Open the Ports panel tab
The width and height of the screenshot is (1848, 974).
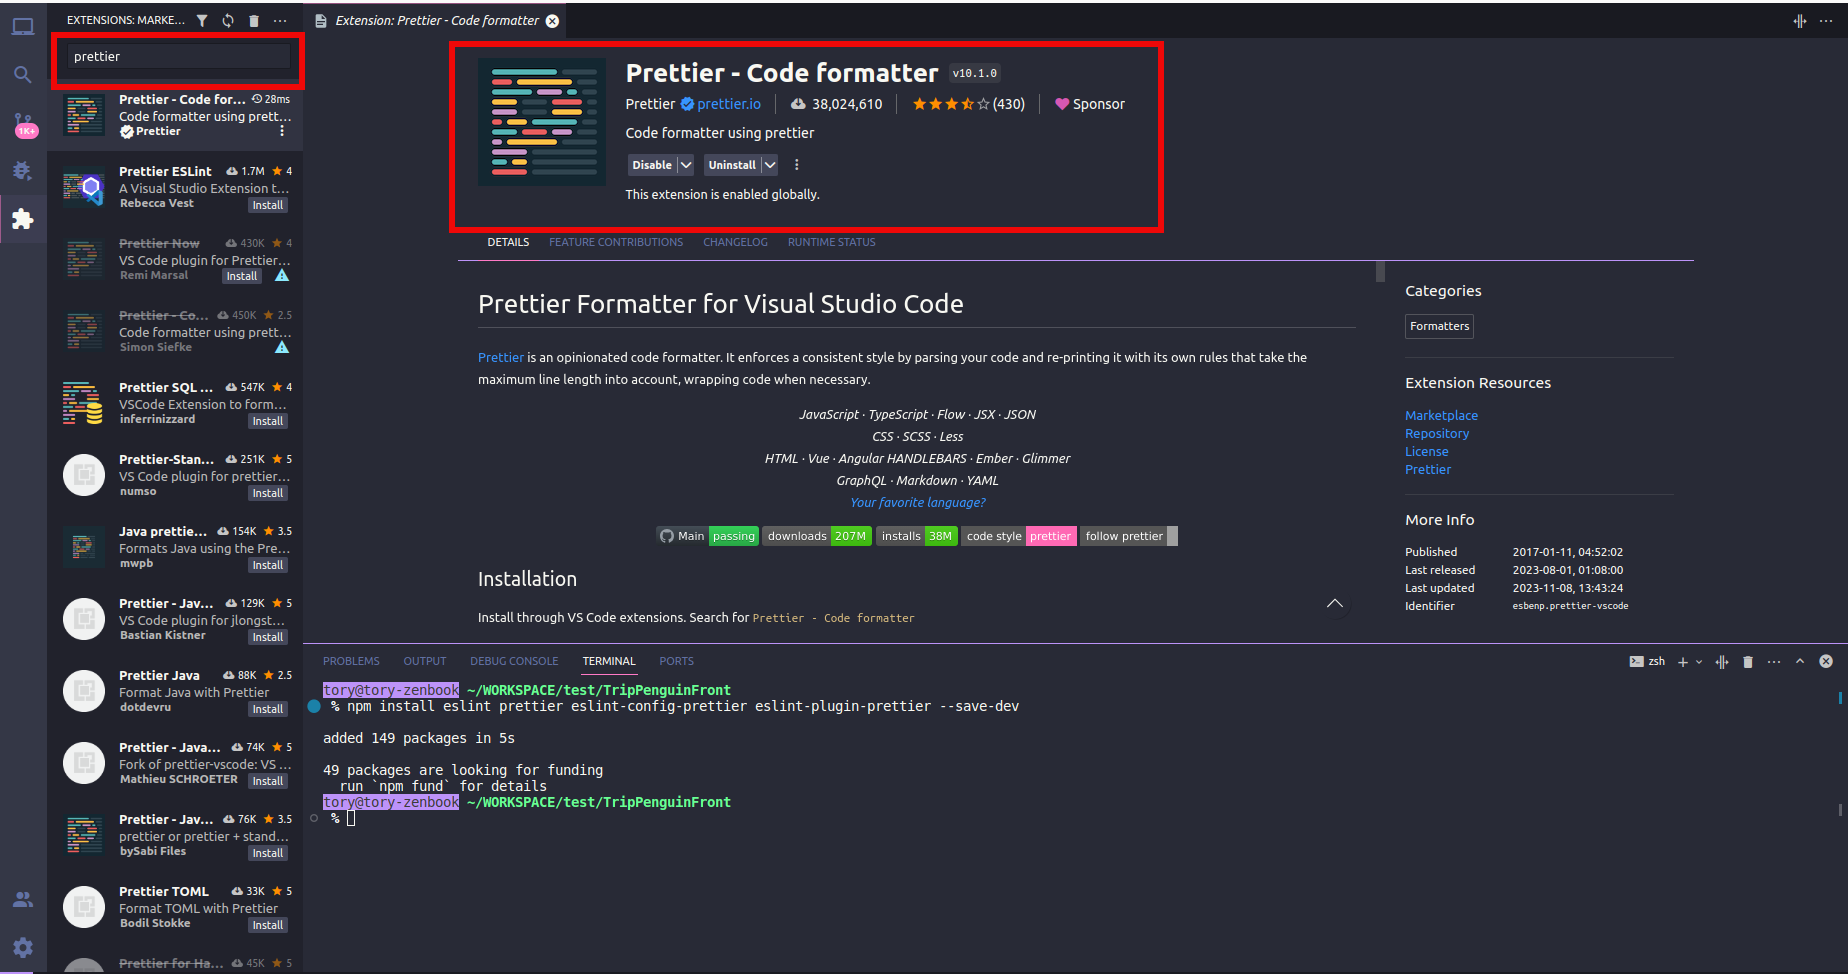(x=676, y=661)
